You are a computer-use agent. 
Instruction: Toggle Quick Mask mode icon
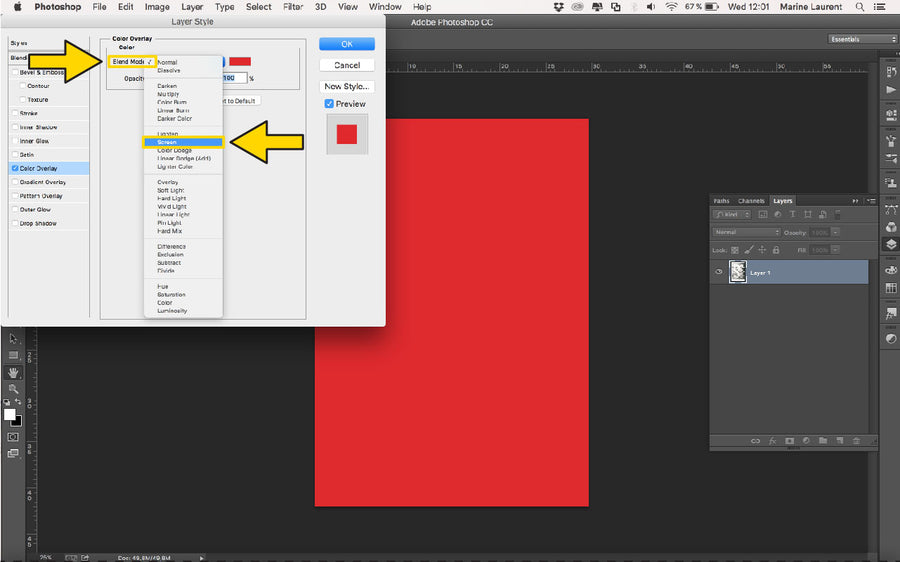[x=14, y=437]
